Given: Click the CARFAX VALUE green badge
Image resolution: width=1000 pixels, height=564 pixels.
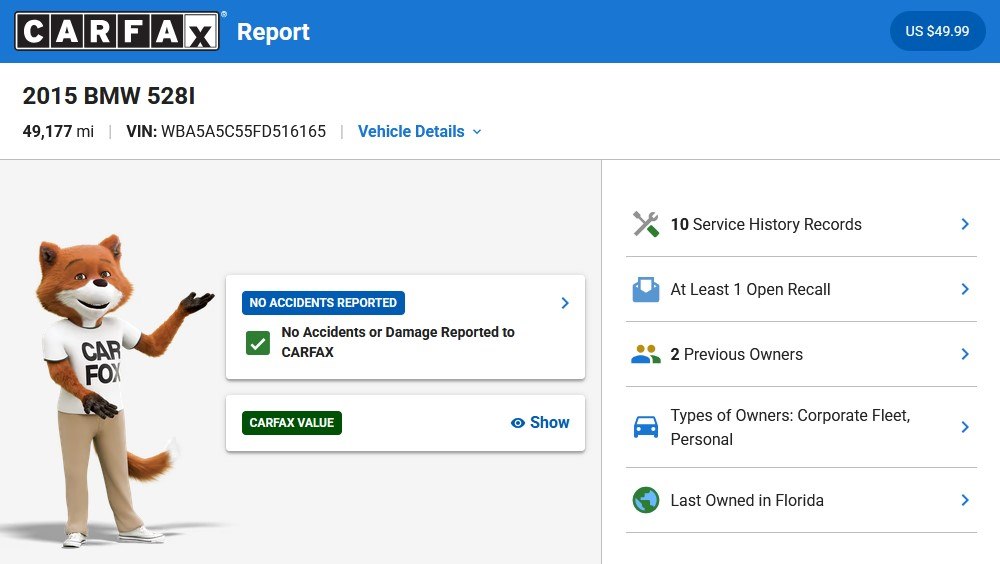Looking at the screenshot, I should click(x=292, y=423).
